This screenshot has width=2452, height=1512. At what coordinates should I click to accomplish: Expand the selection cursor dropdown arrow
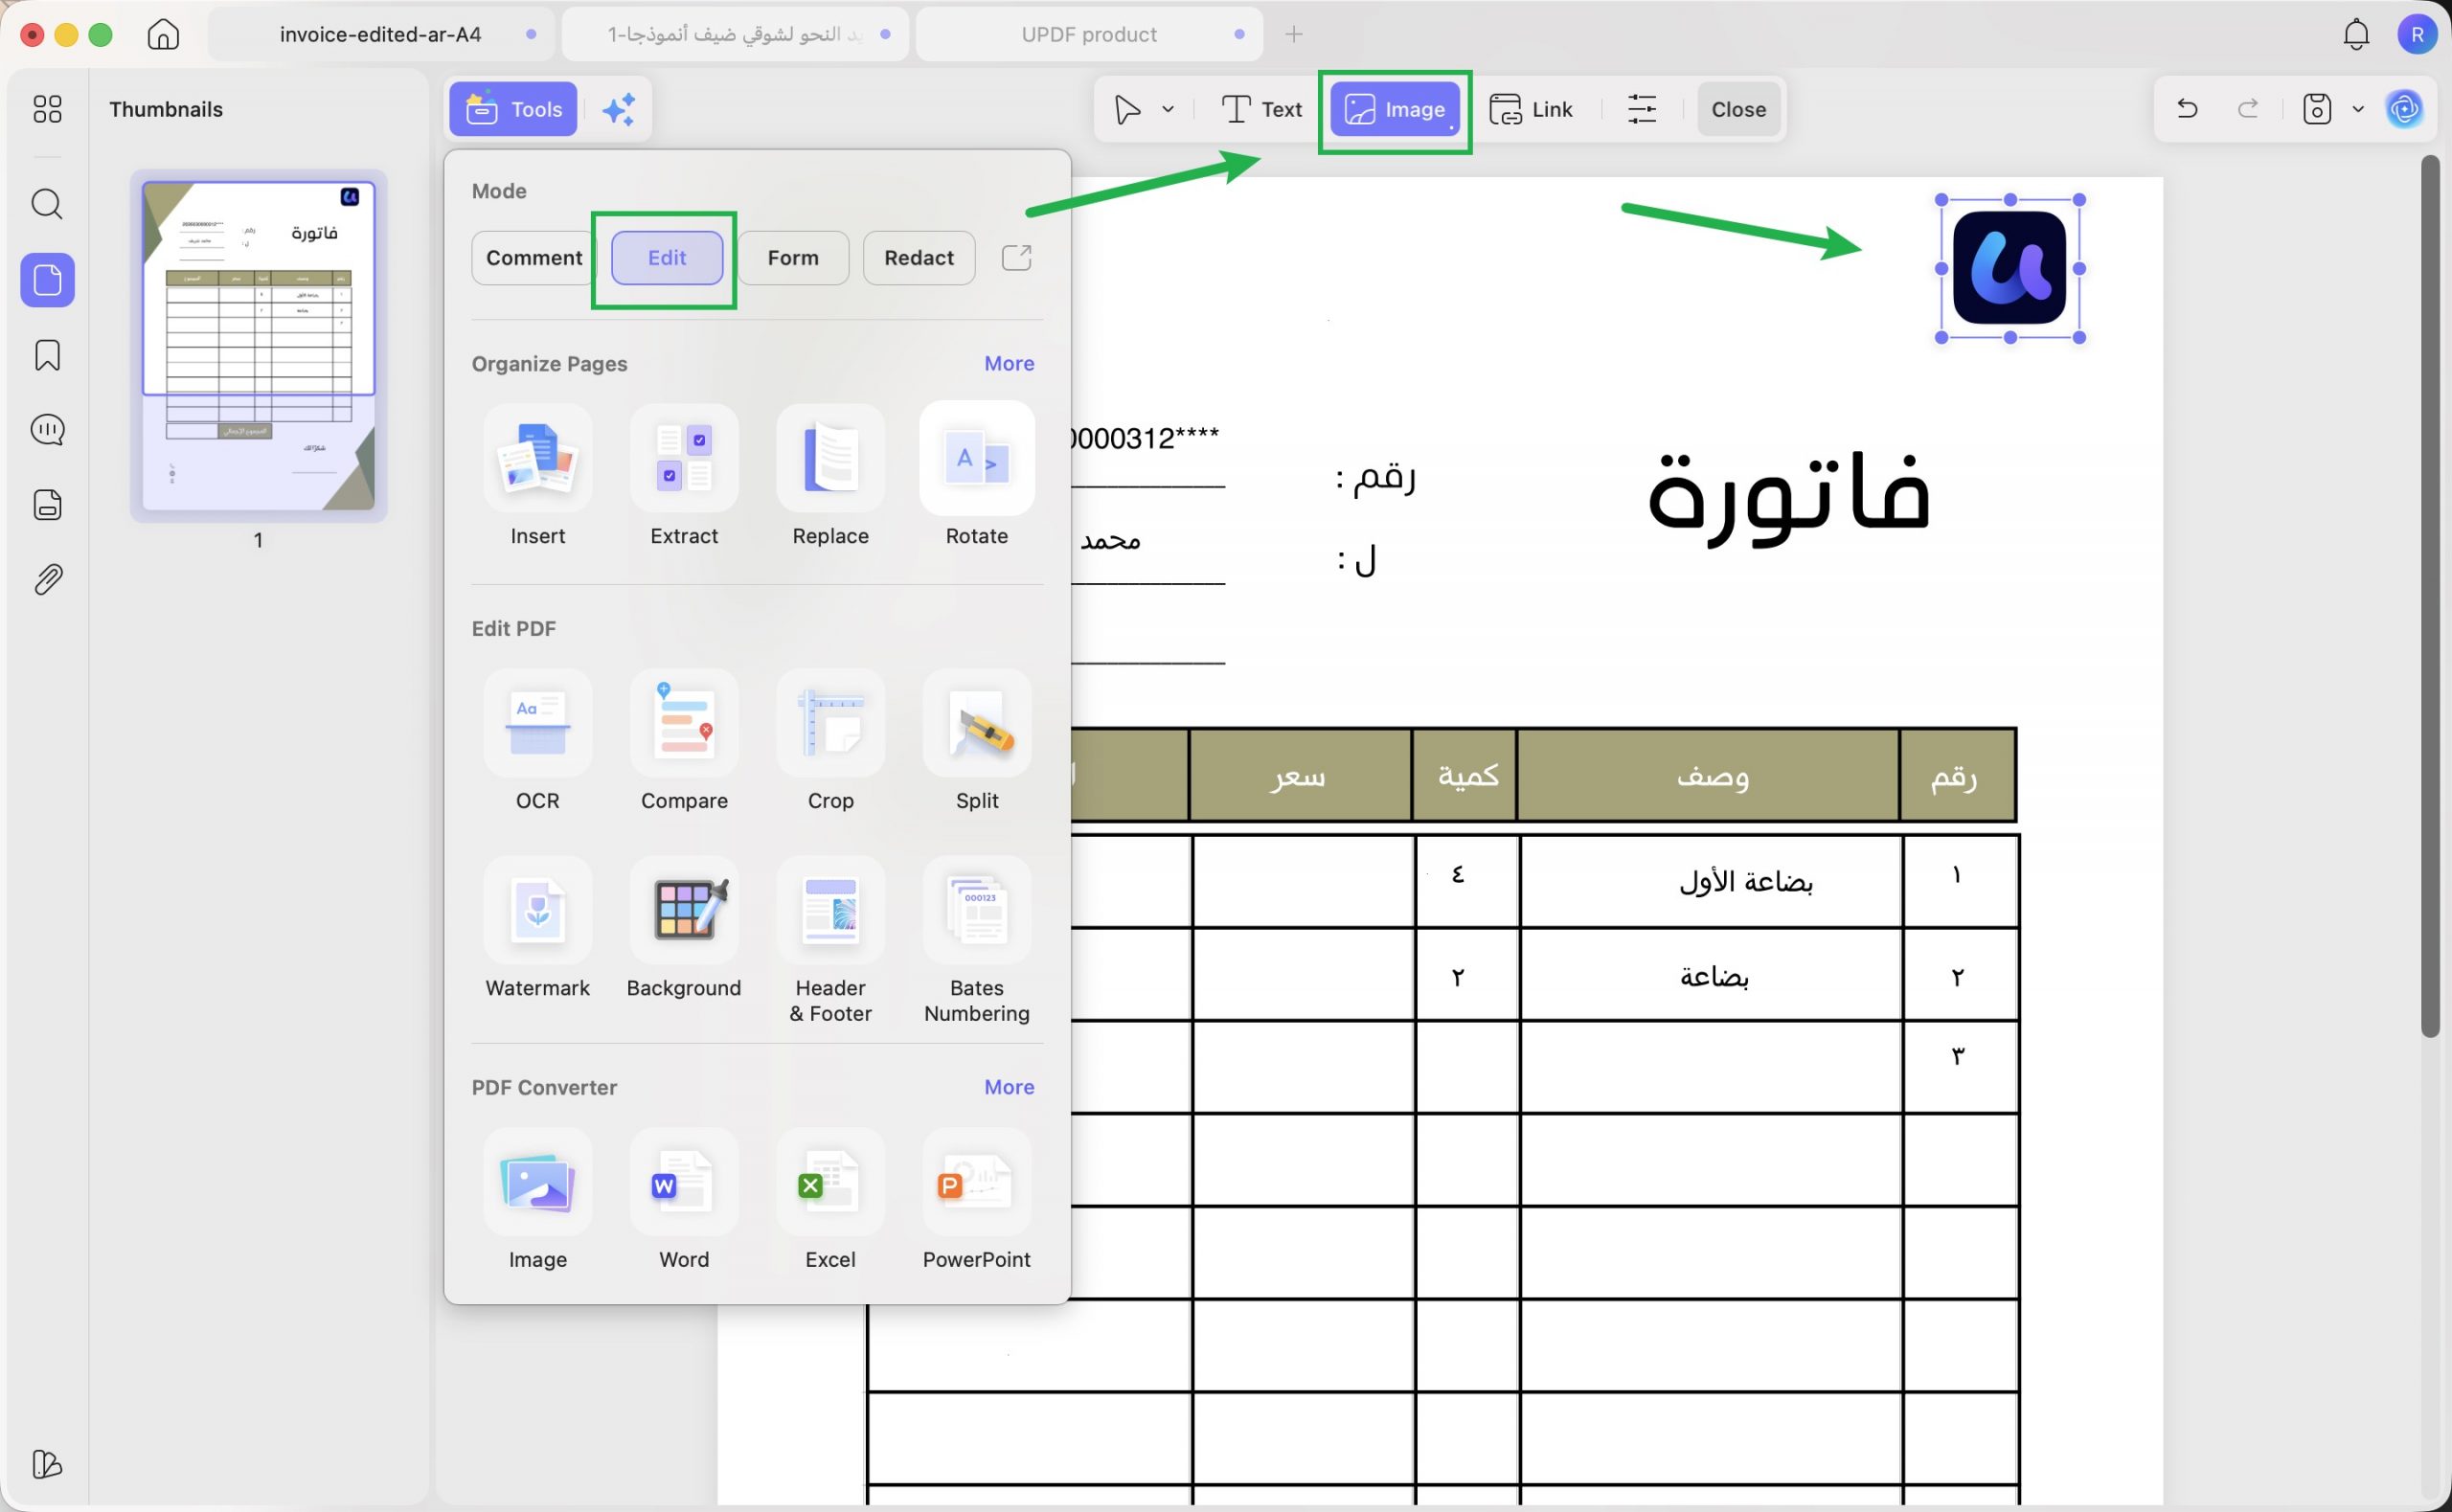coord(1168,109)
